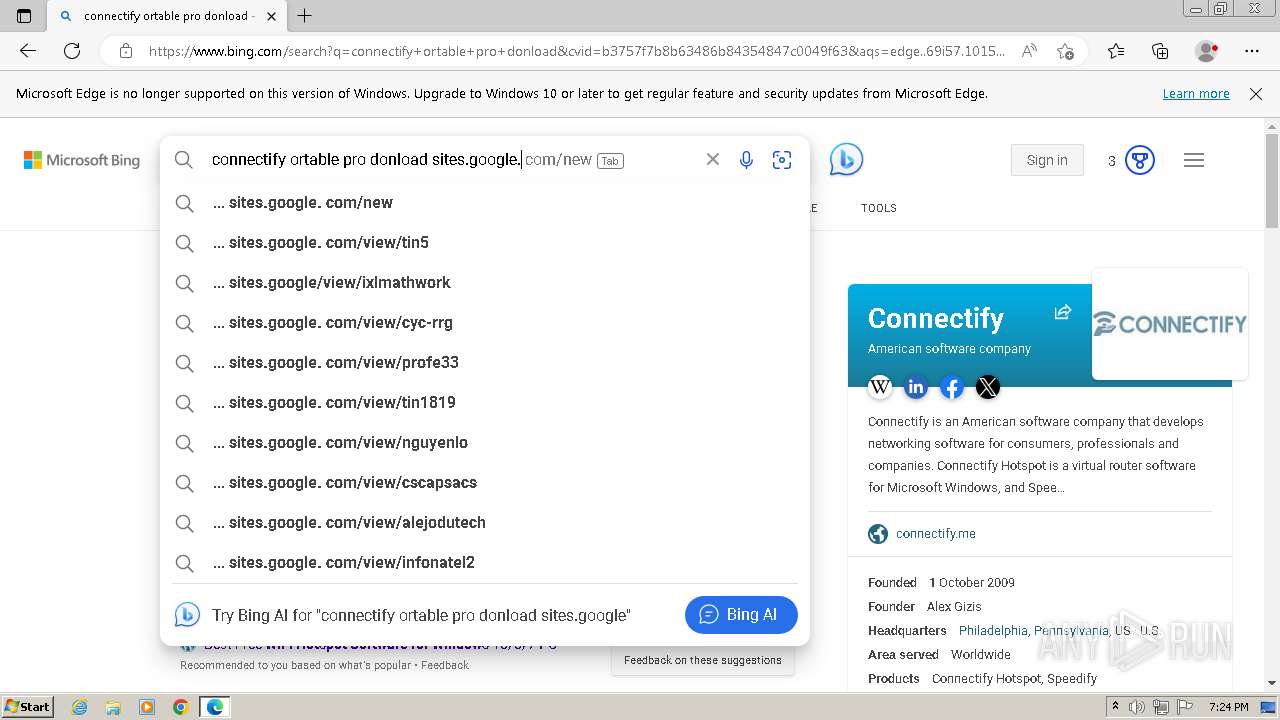Open Windows Media Player taskbar icon

click(x=147, y=707)
